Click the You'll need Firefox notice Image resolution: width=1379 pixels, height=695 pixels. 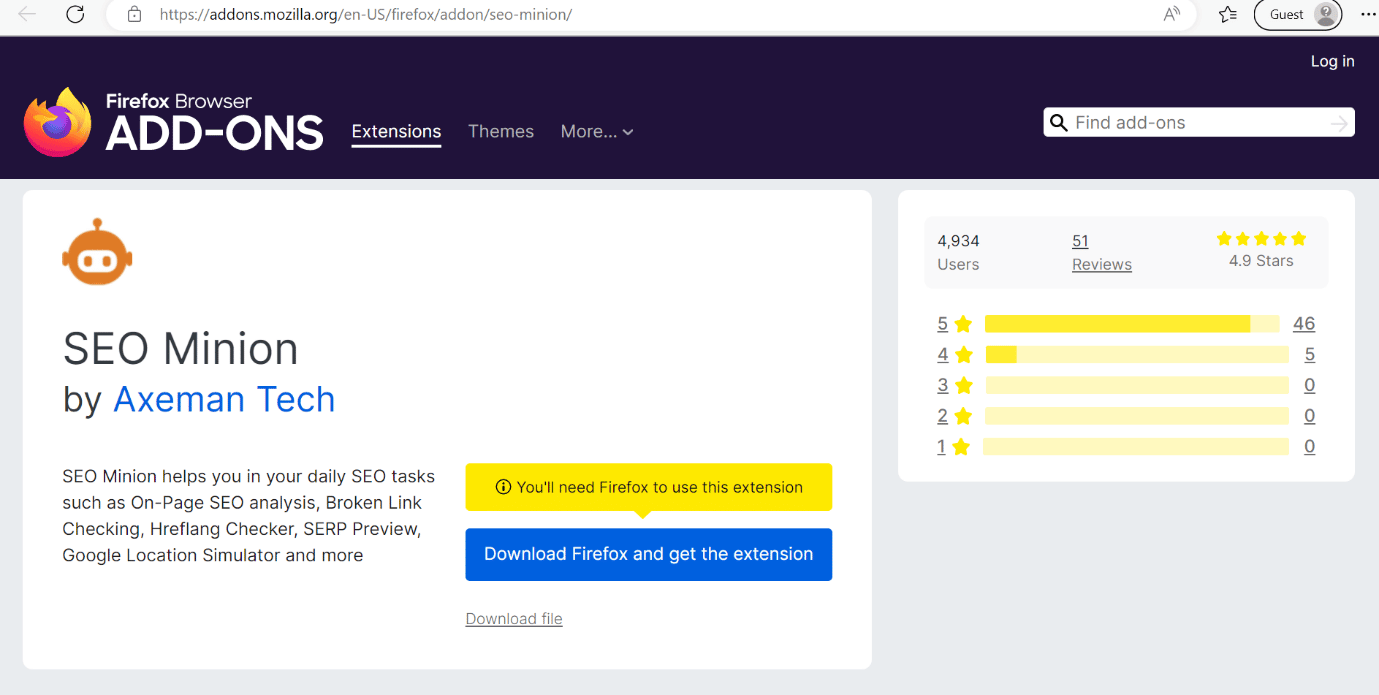coord(649,487)
